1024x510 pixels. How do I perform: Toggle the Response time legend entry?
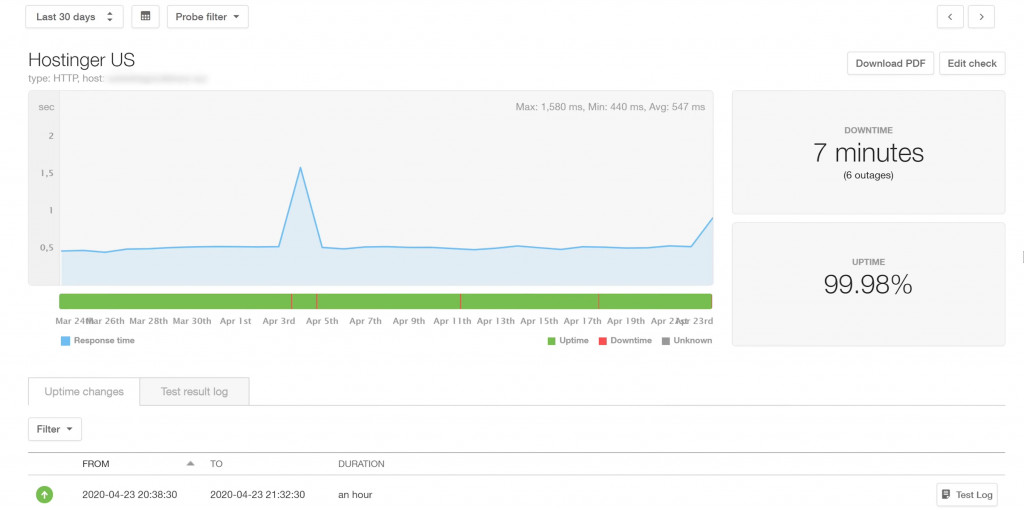pos(97,341)
